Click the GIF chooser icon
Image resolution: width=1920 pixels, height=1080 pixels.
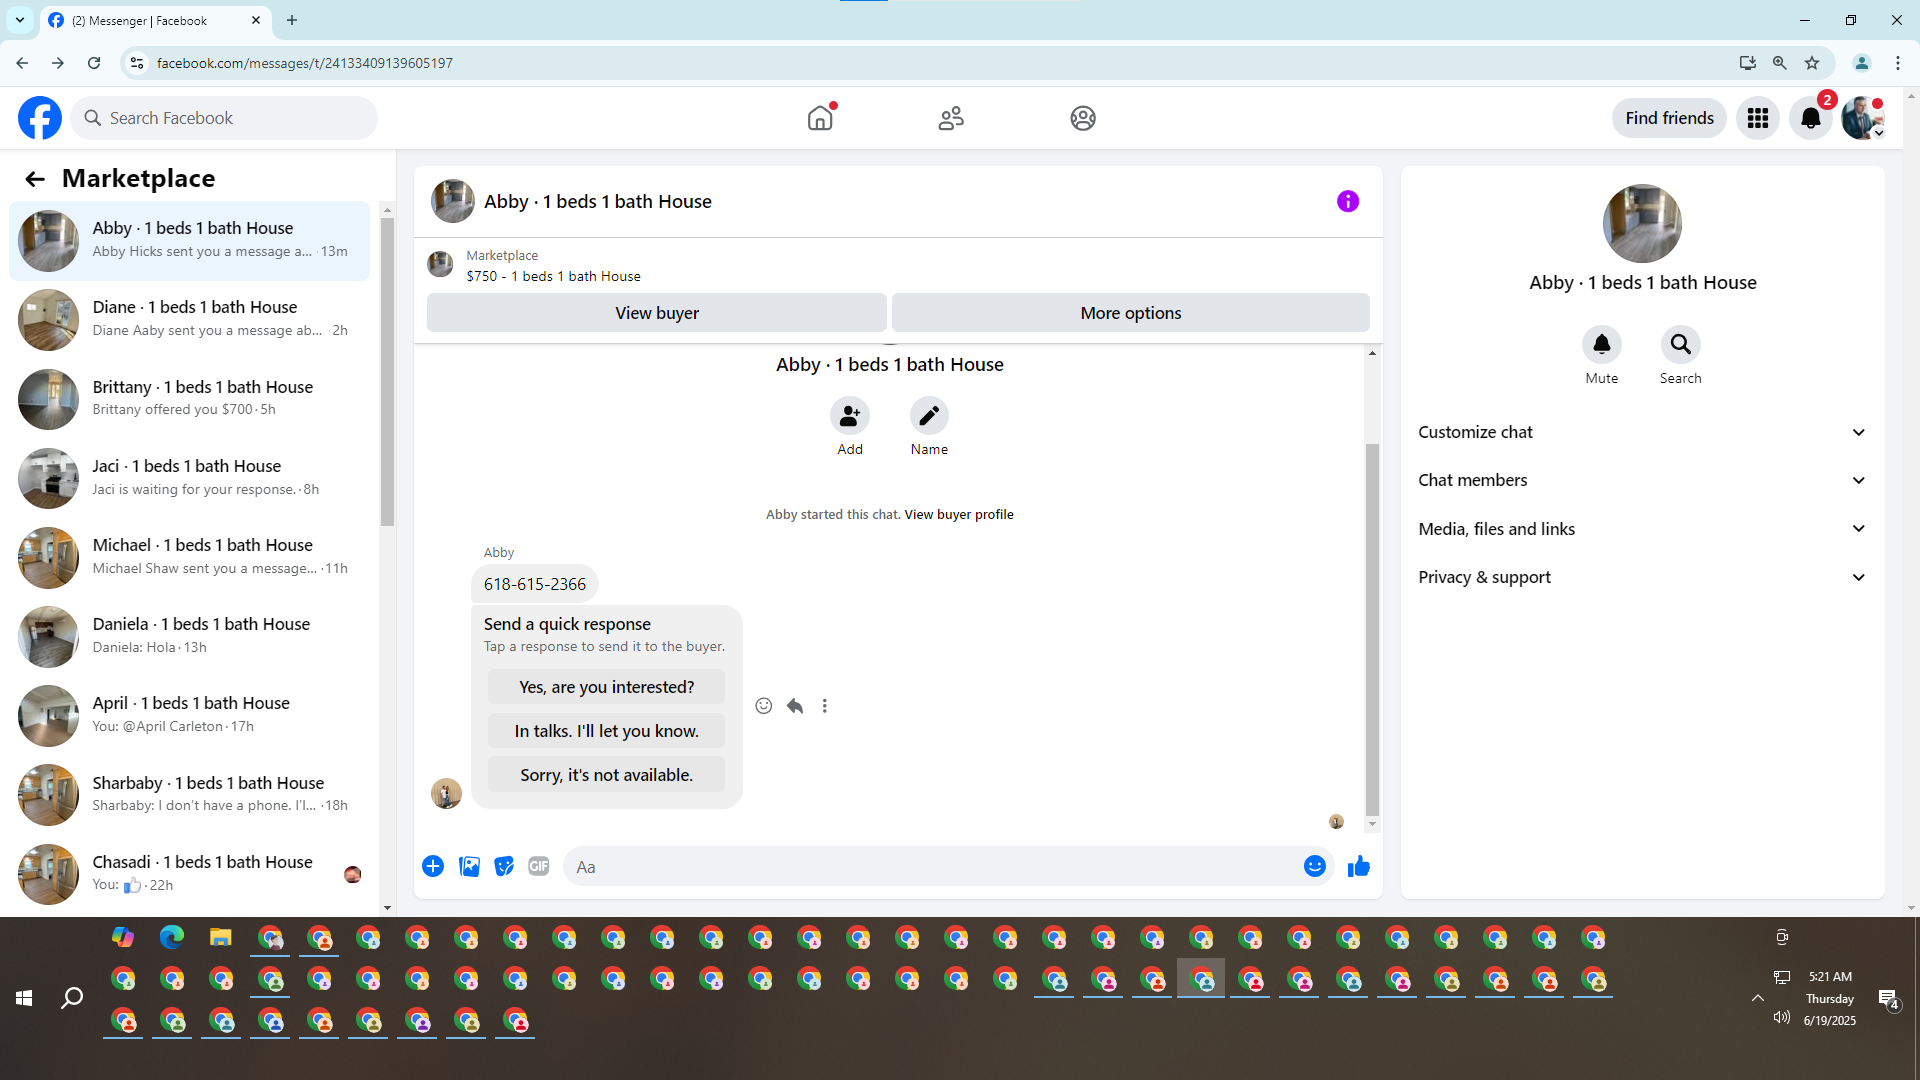pyautogui.click(x=539, y=866)
